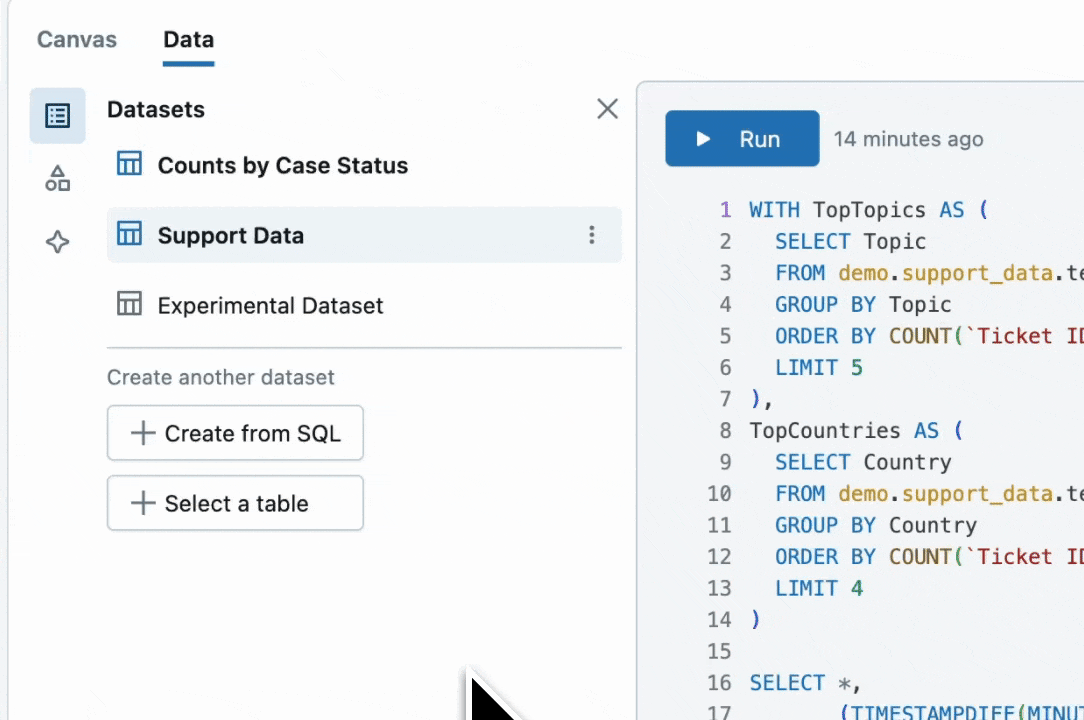Click table icon beside Counts by Case Status
1084x720 pixels.
pos(129,164)
